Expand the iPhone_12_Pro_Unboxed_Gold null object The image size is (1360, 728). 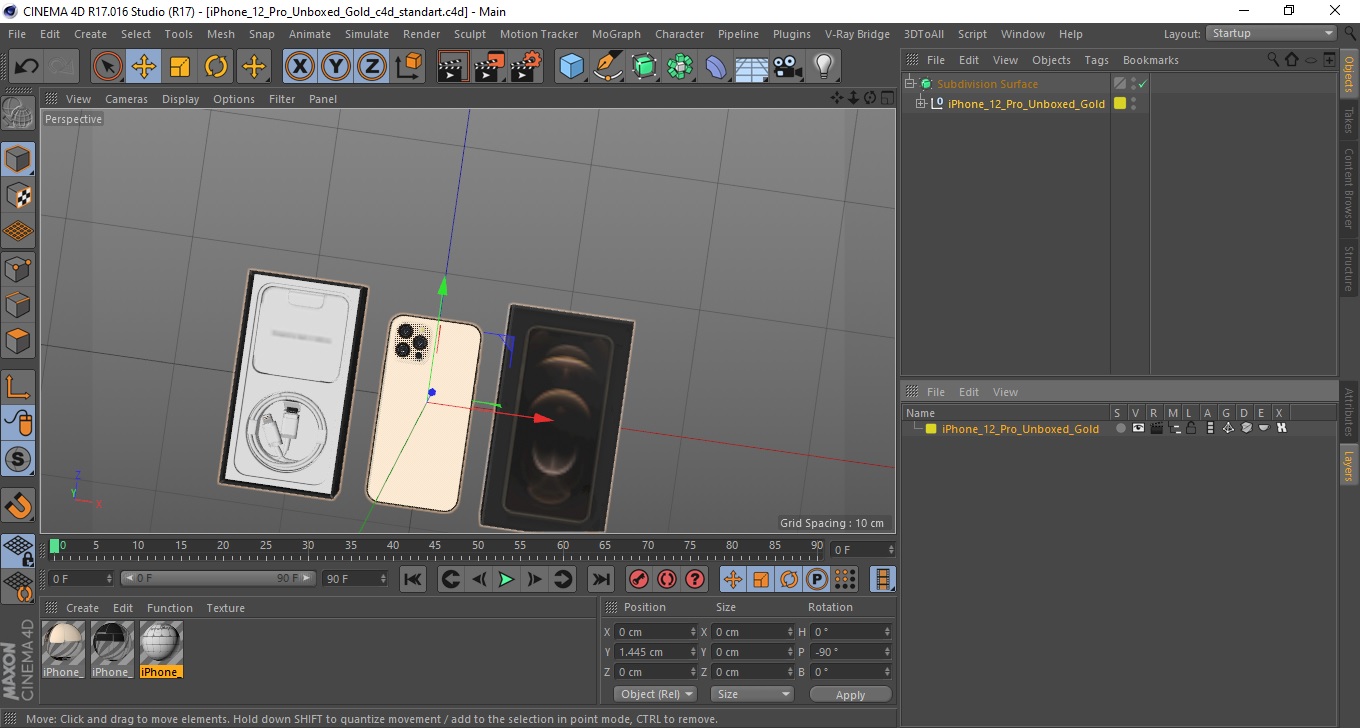click(x=921, y=104)
